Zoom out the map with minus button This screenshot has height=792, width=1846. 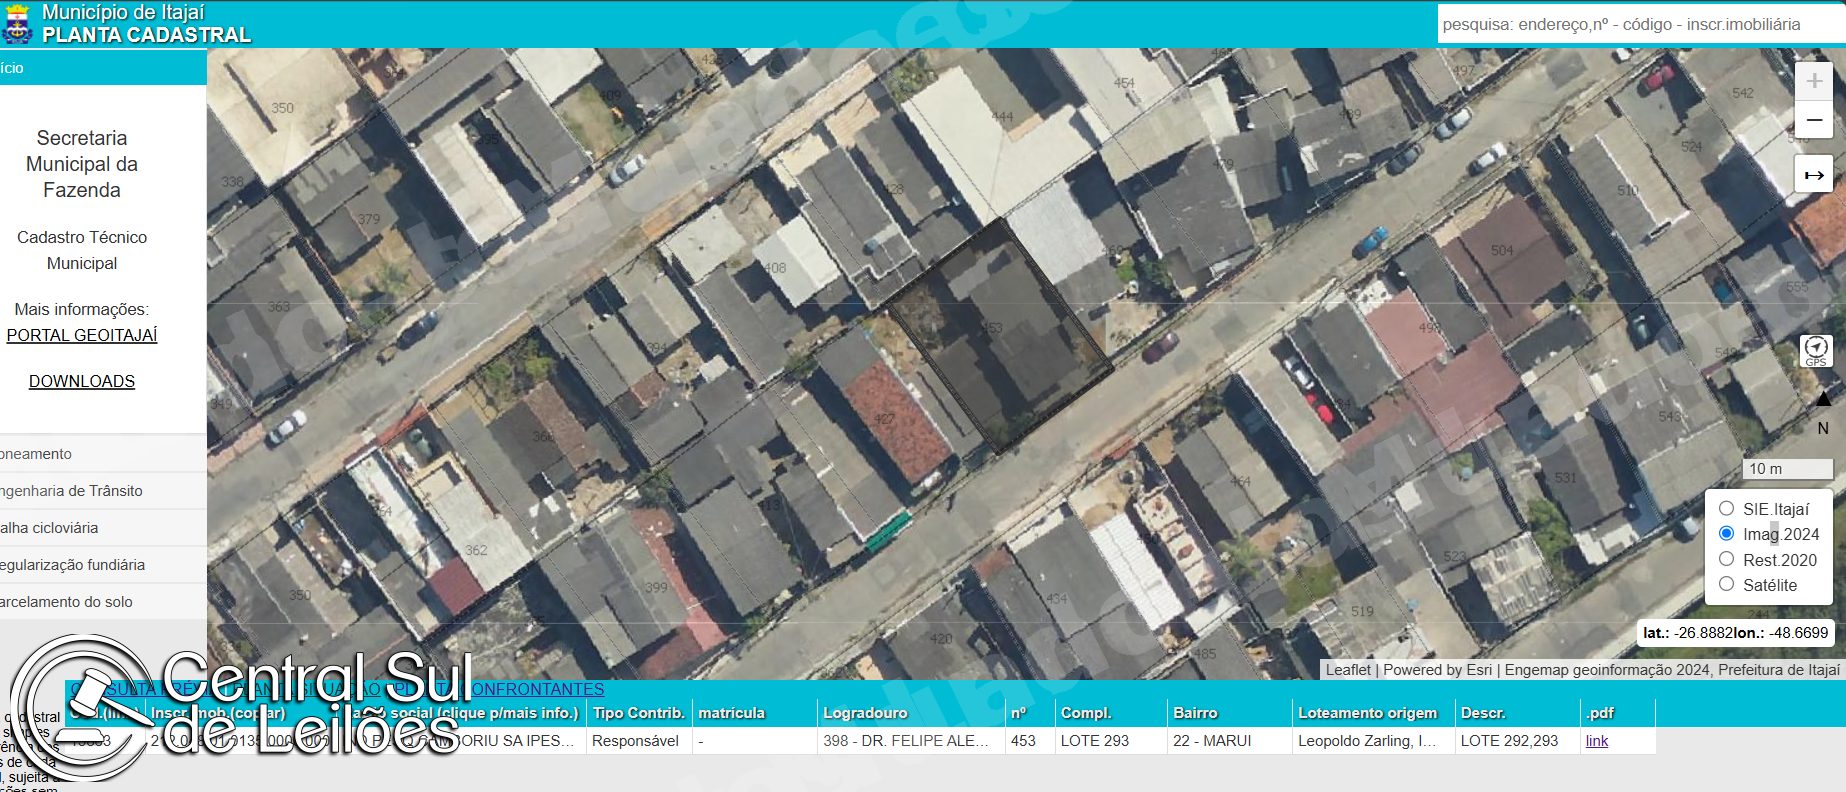(x=1814, y=120)
